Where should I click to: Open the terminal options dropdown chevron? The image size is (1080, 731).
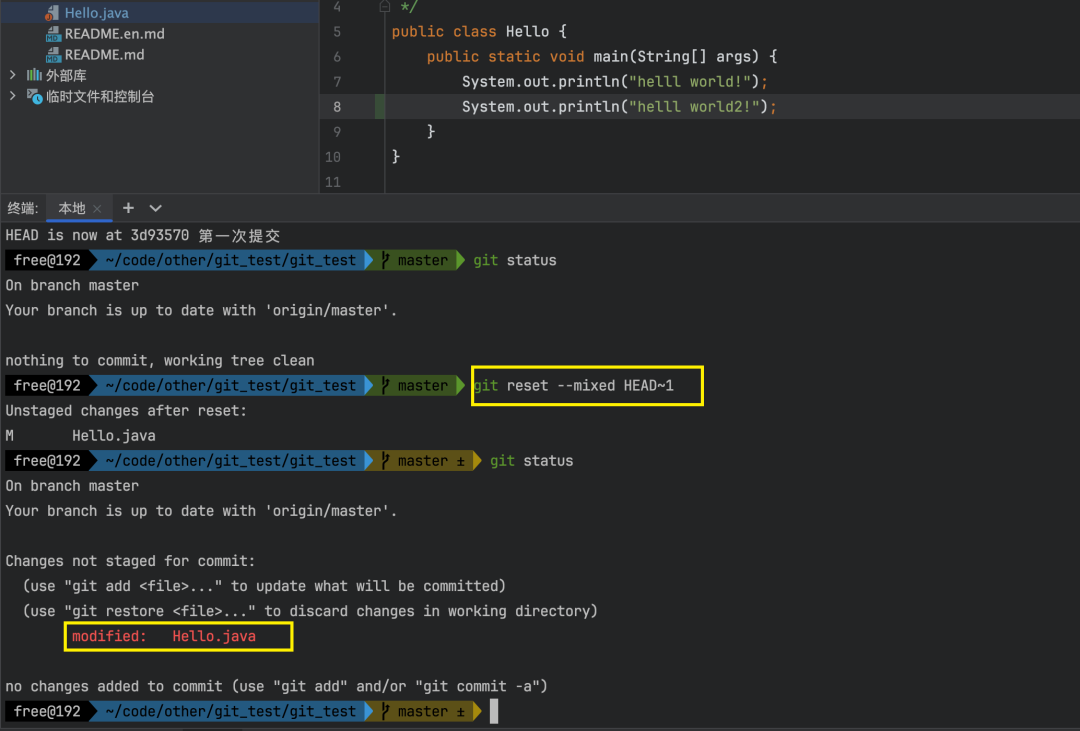pyautogui.click(x=156, y=208)
